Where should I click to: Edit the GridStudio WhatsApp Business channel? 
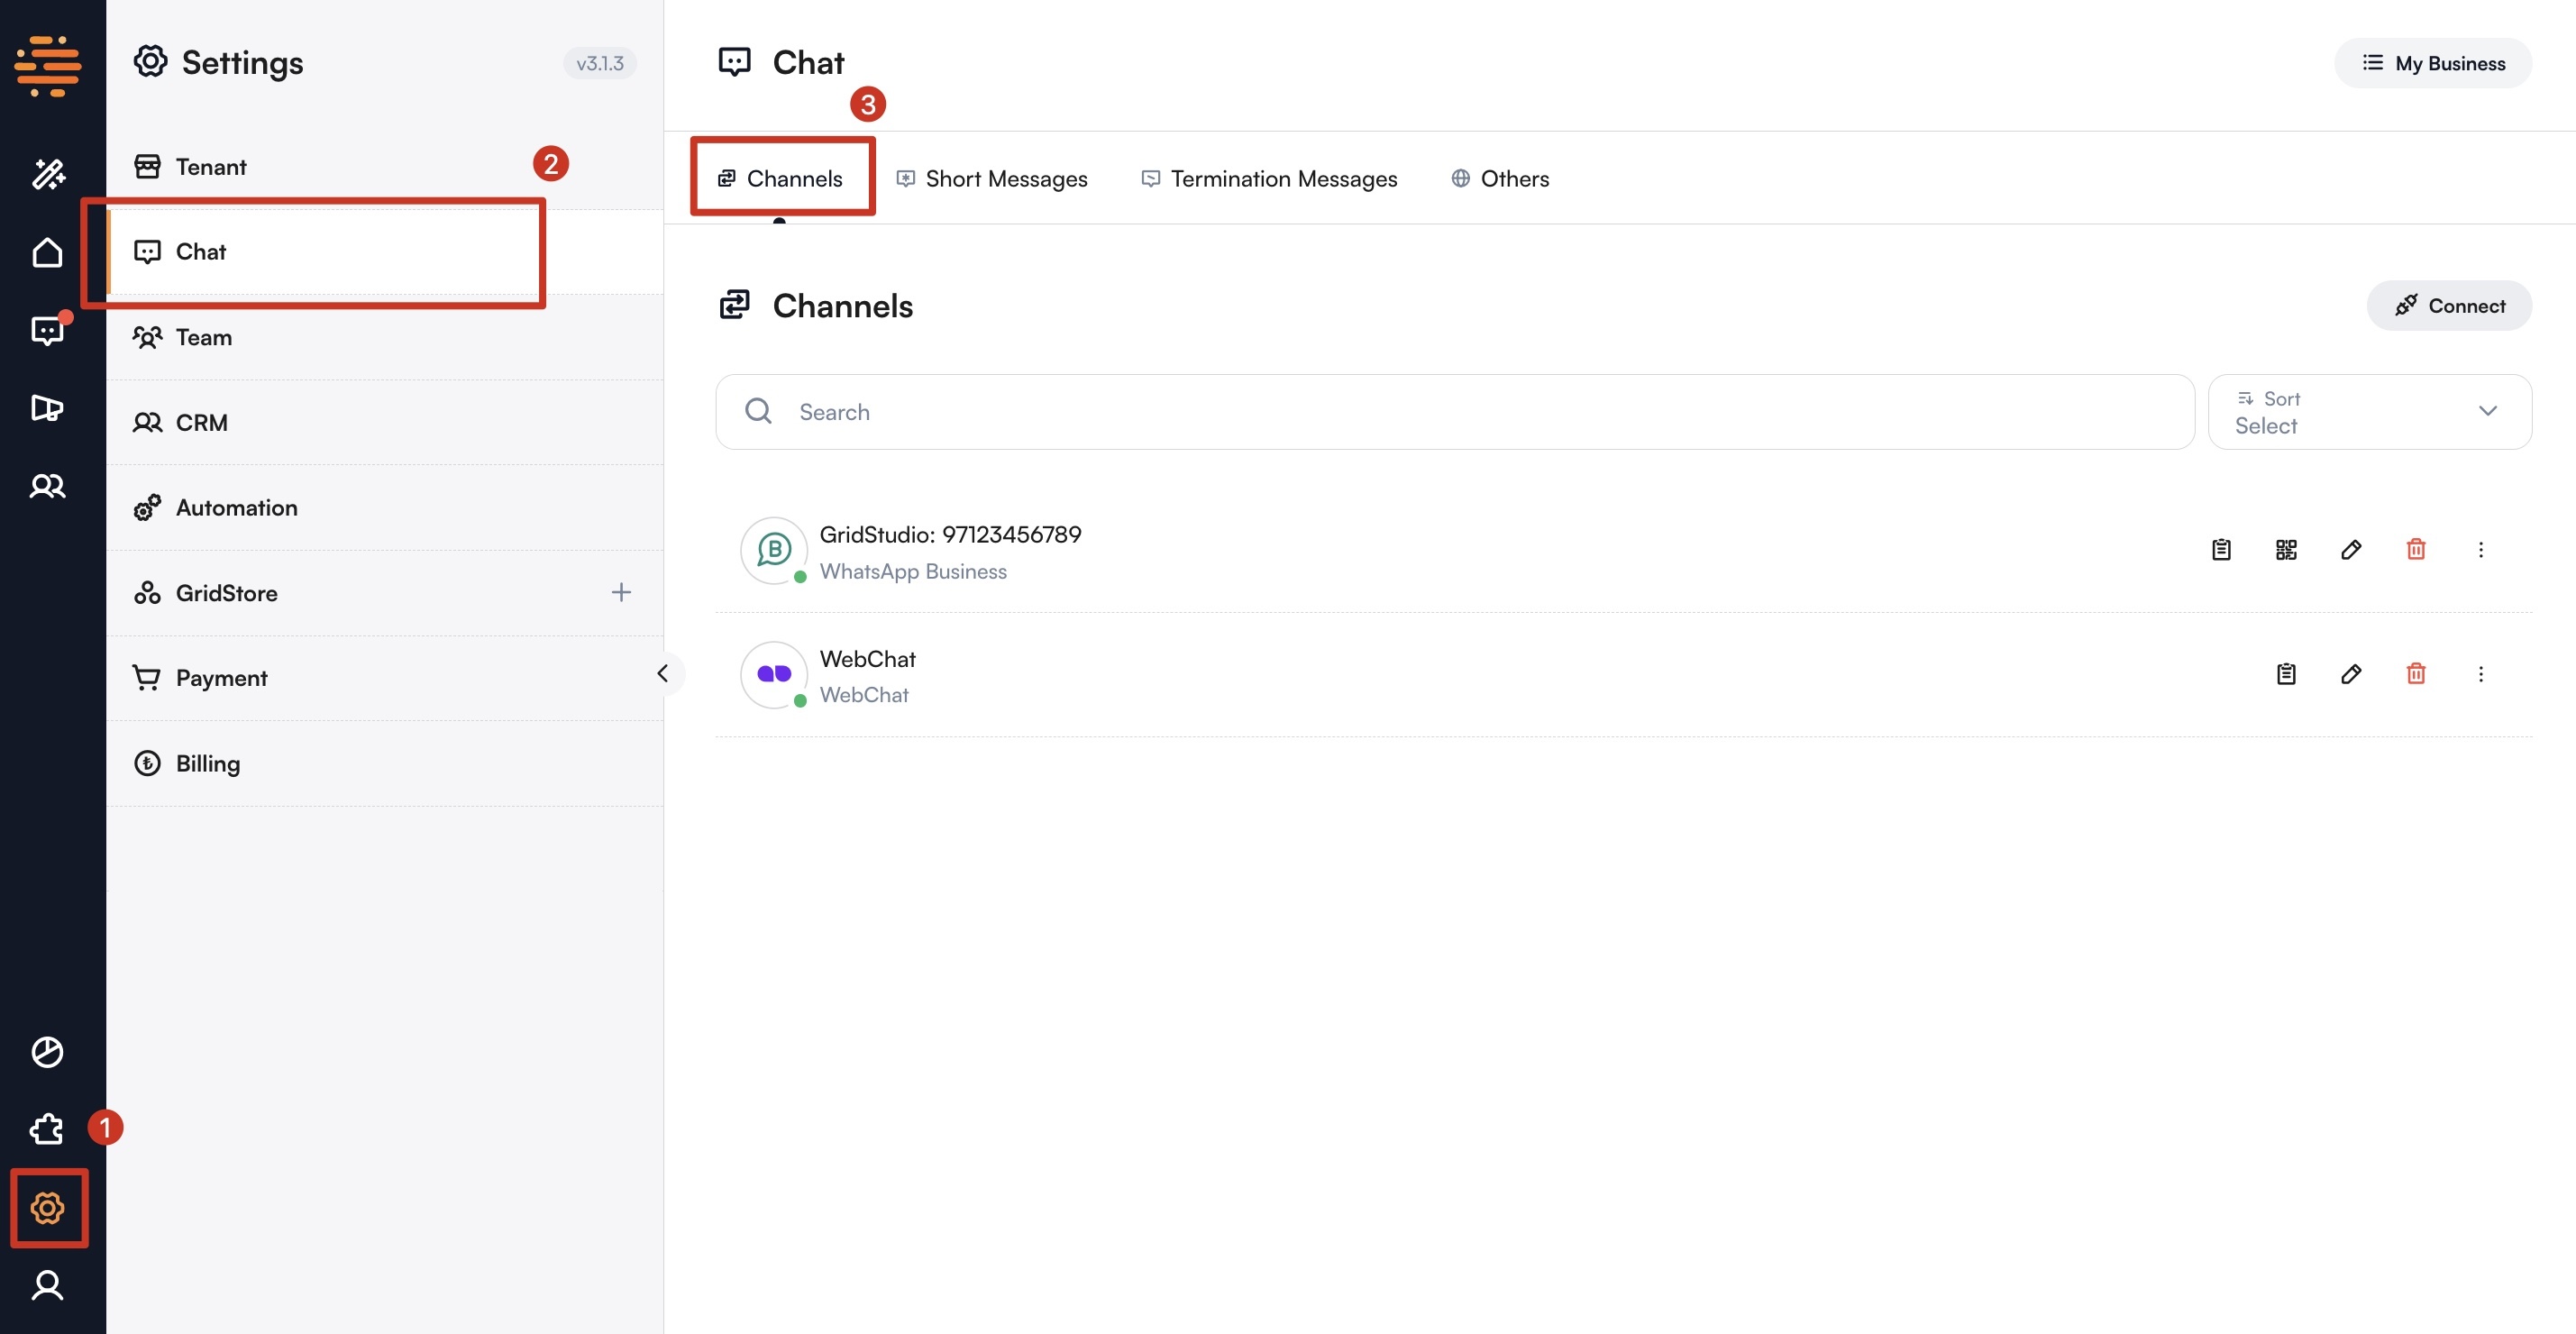pos(2352,549)
